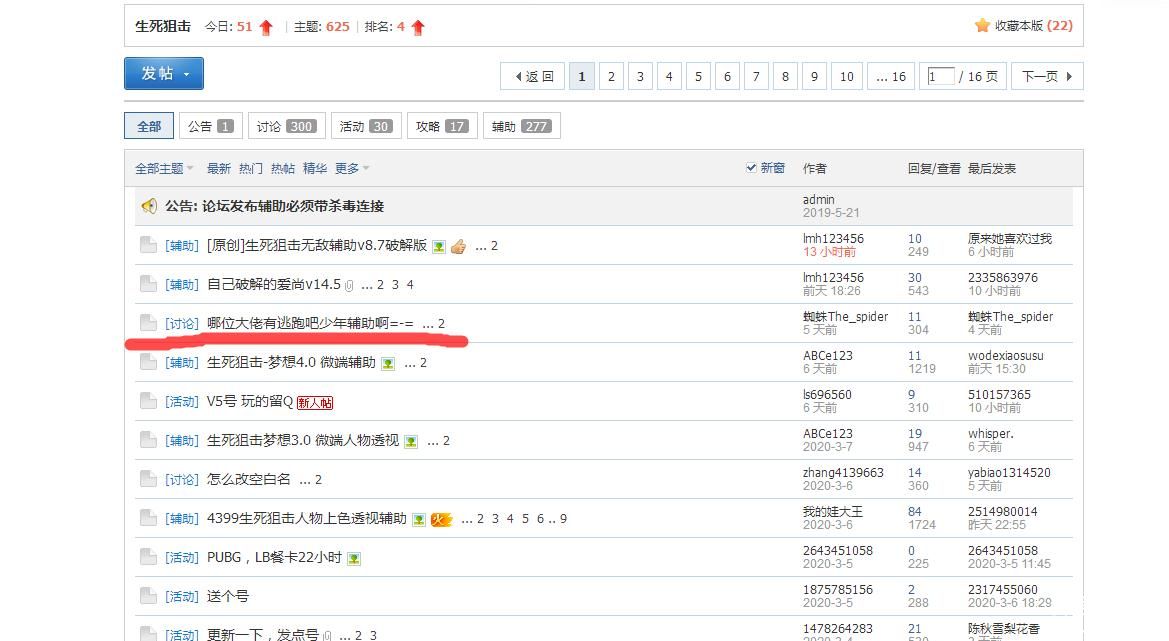Select the 讨论 300 category tab
Screen dimensions: 1169x641
pyautogui.click(x=287, y=126)
